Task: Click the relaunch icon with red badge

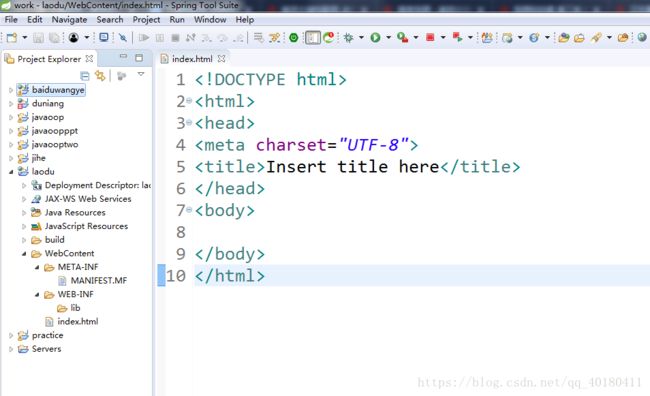Action: 329,37
